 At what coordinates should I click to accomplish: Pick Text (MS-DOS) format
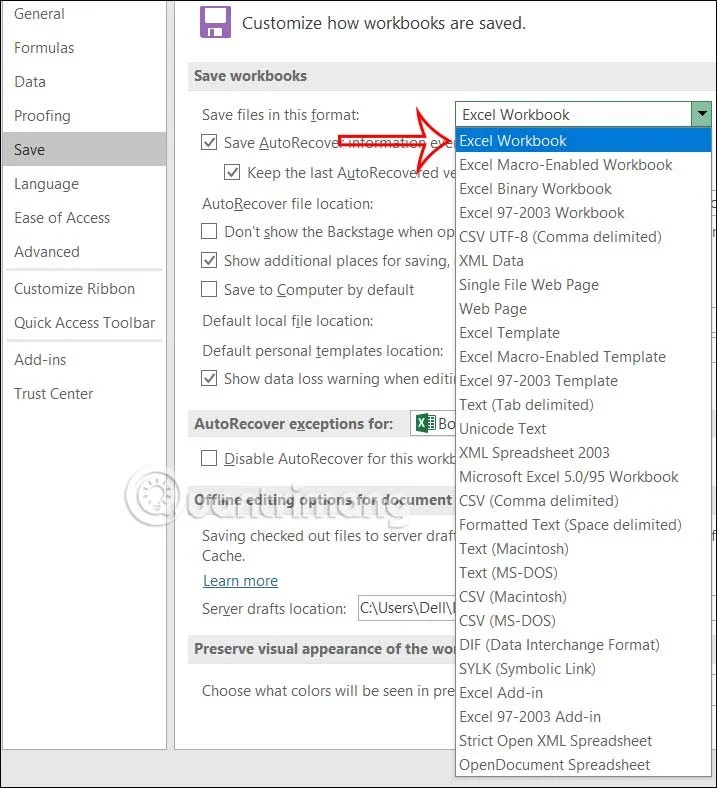(583, 573)
